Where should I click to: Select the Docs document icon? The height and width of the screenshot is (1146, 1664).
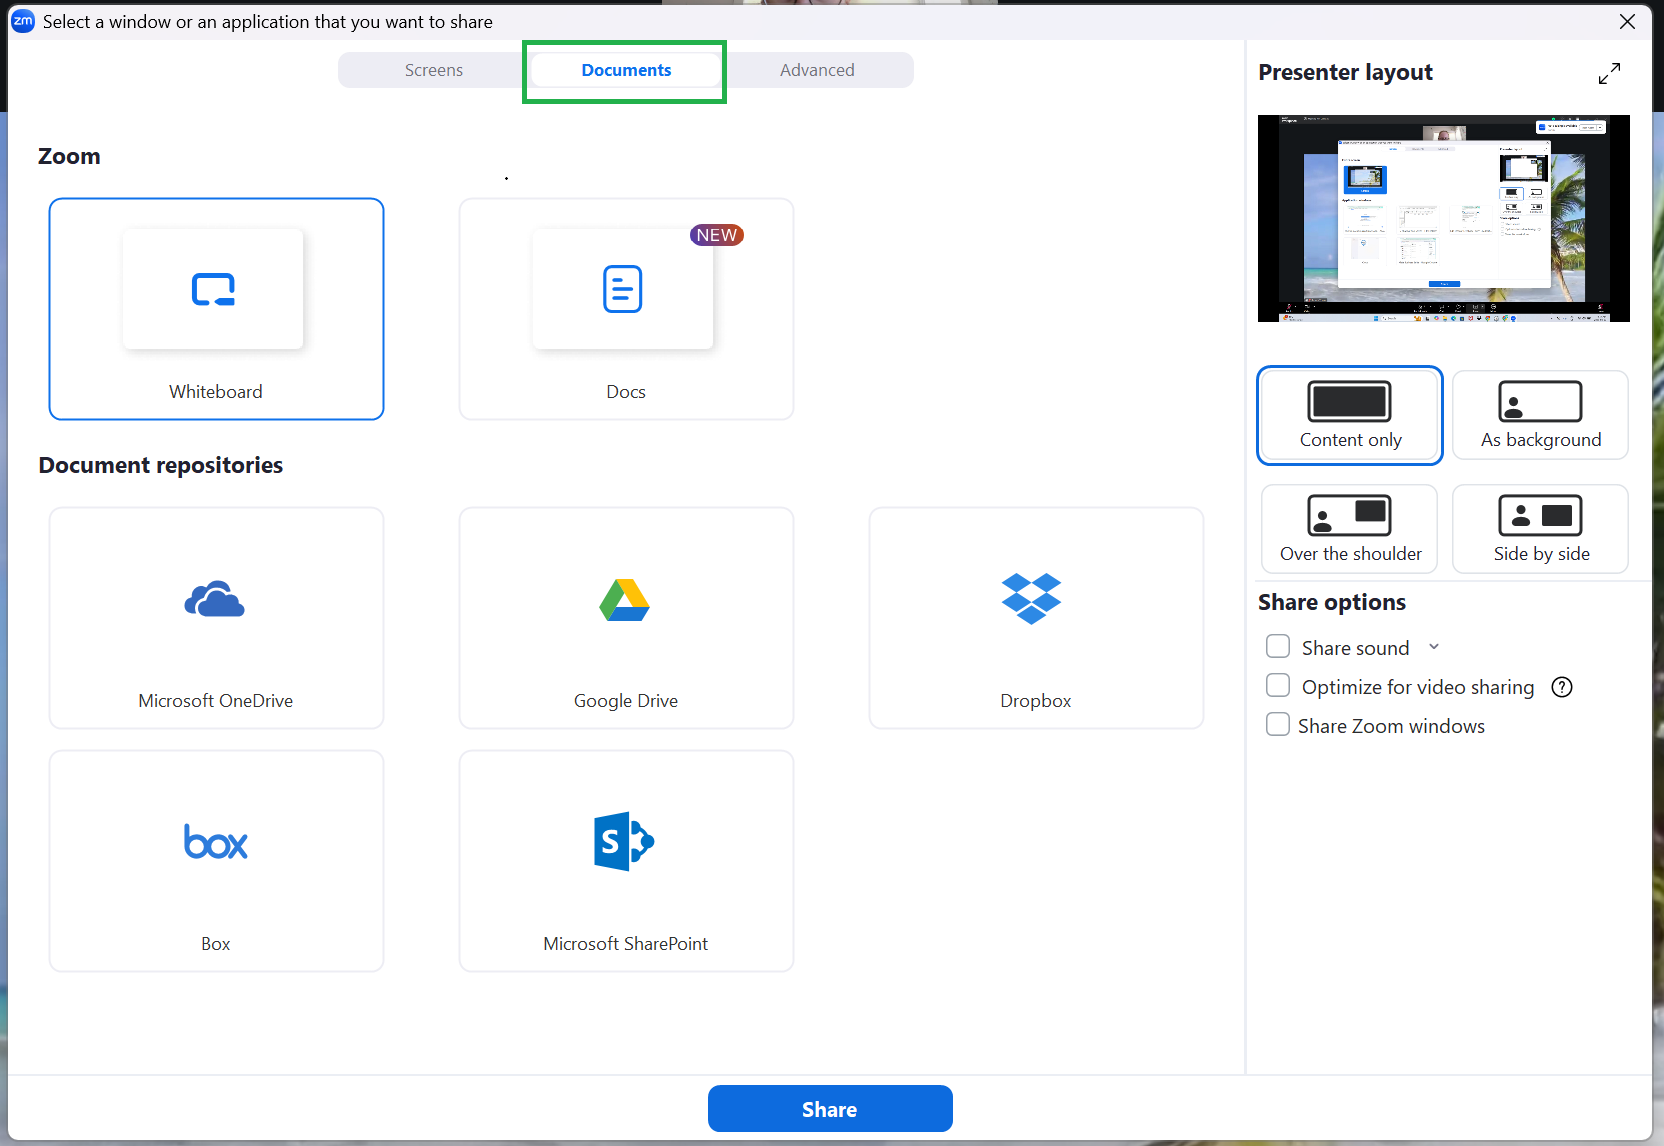coord(622,289)
